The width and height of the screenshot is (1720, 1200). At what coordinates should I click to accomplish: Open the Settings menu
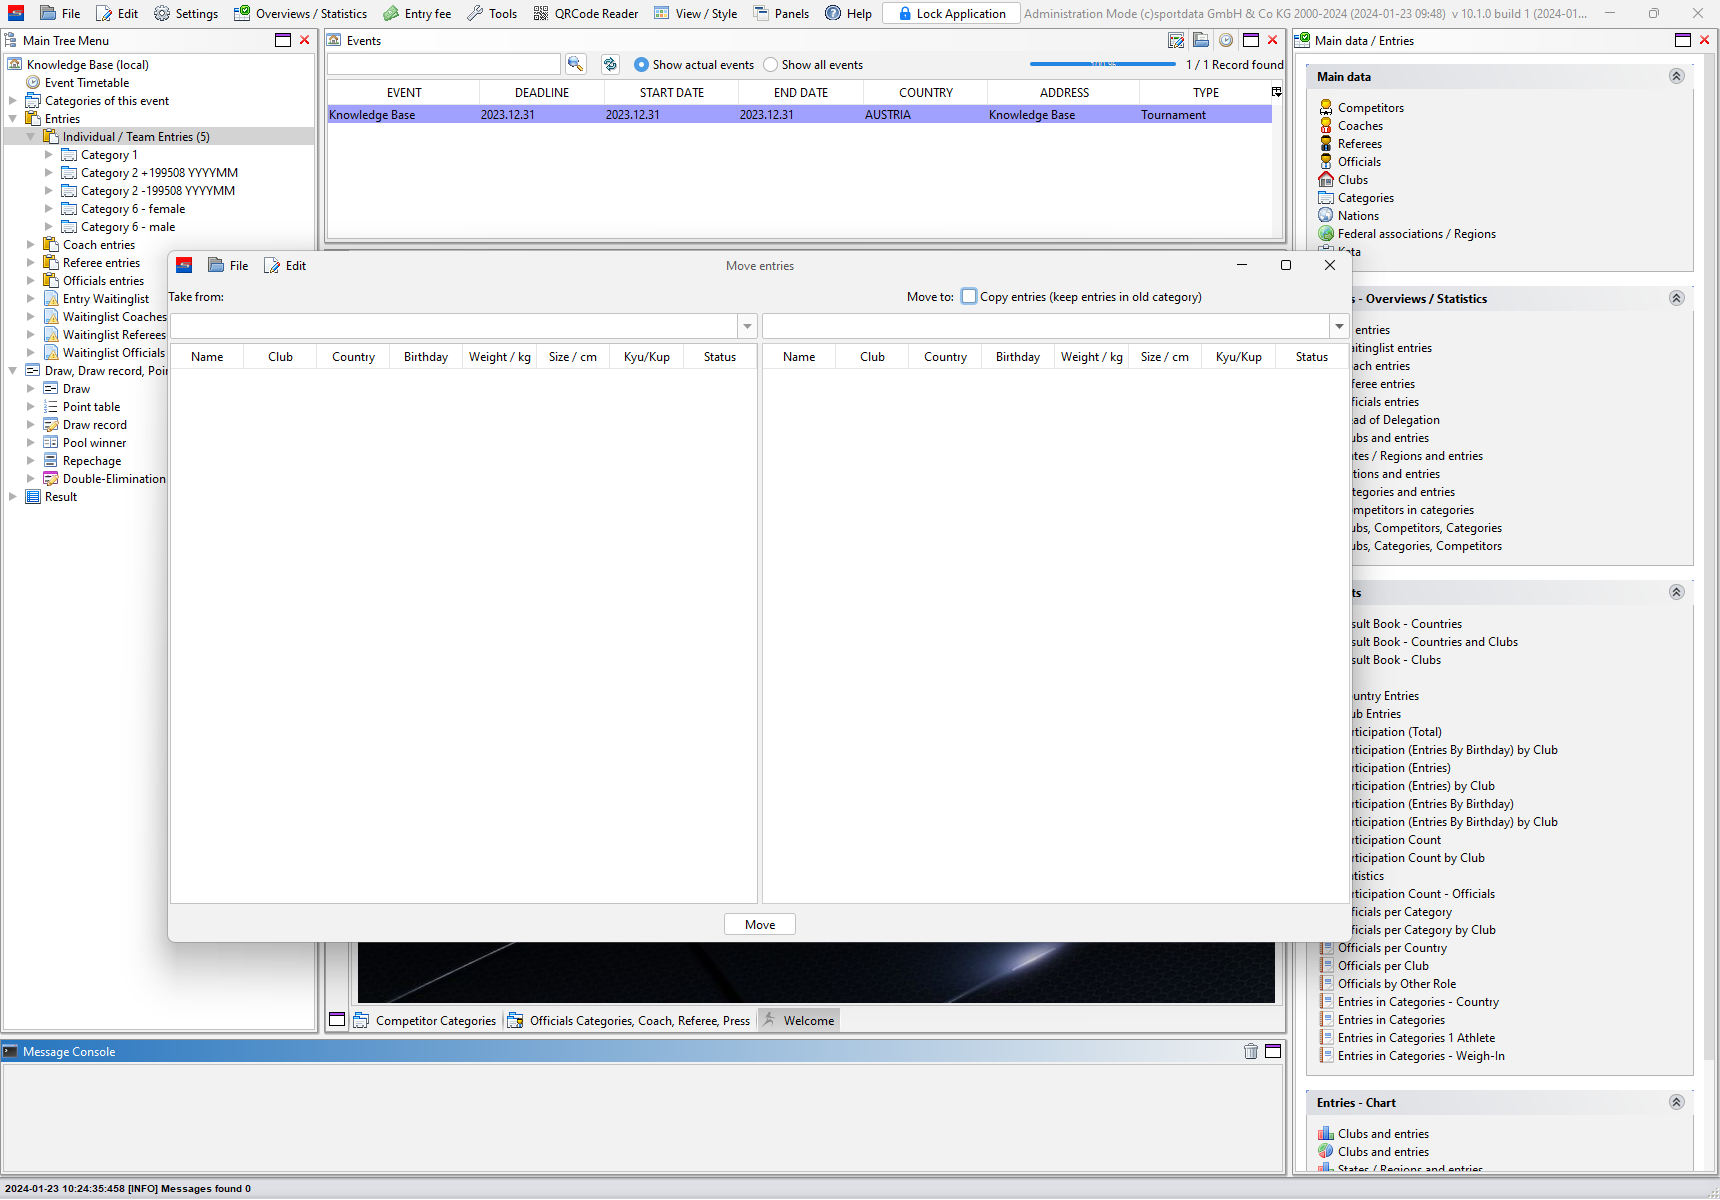pos(186,13)
